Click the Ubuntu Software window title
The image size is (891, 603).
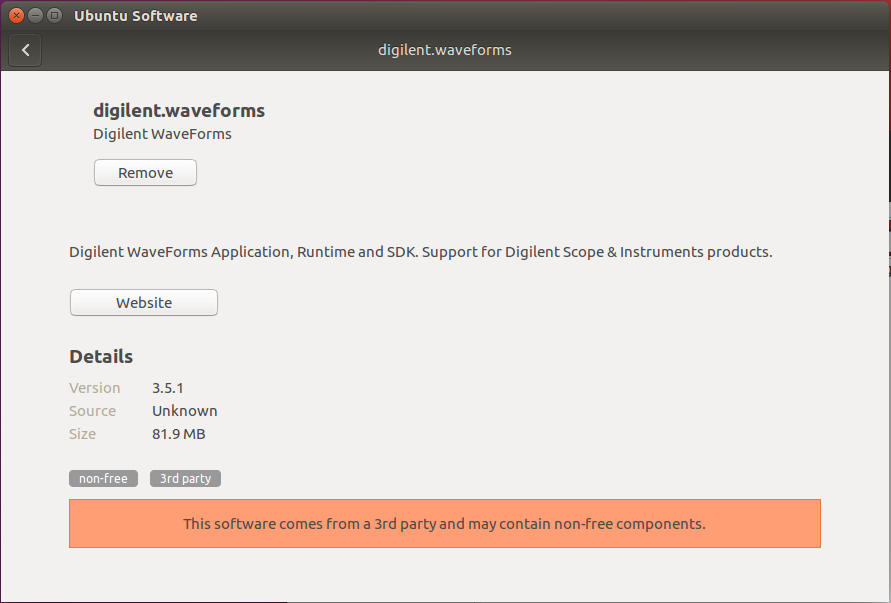point(136,16)
